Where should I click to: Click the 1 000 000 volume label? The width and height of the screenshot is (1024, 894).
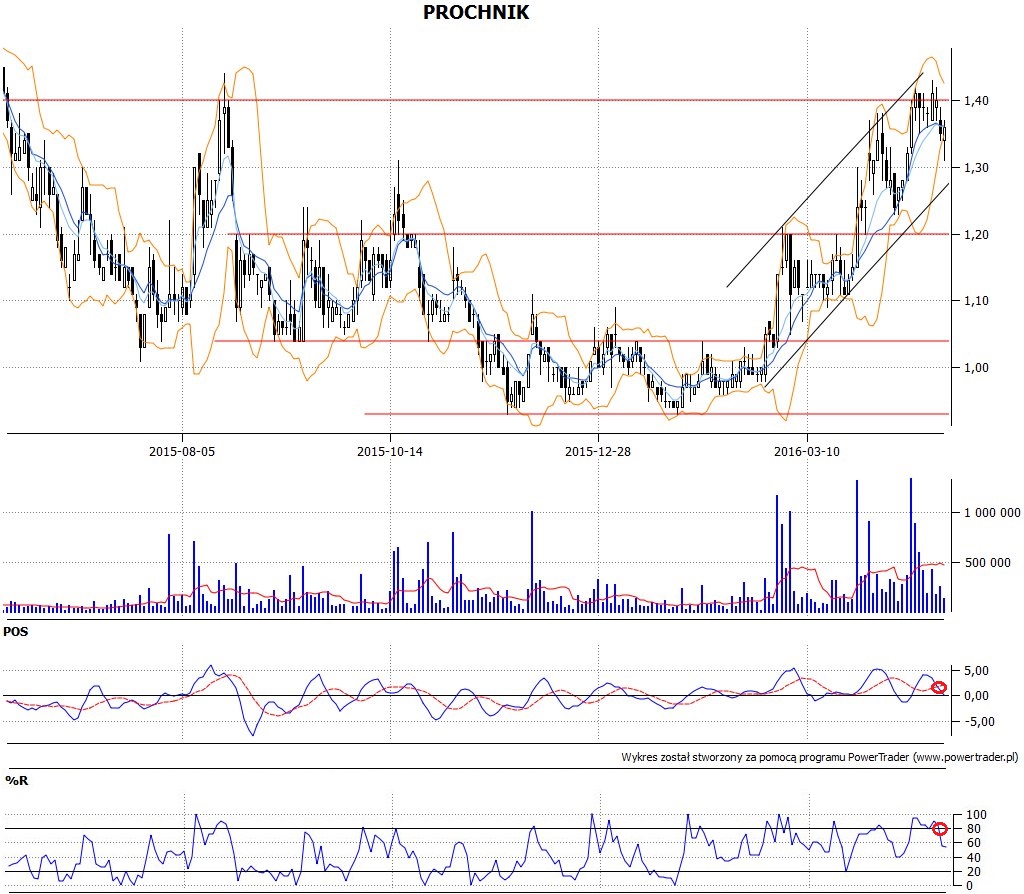pyautogui.click(x=992, y=513)
